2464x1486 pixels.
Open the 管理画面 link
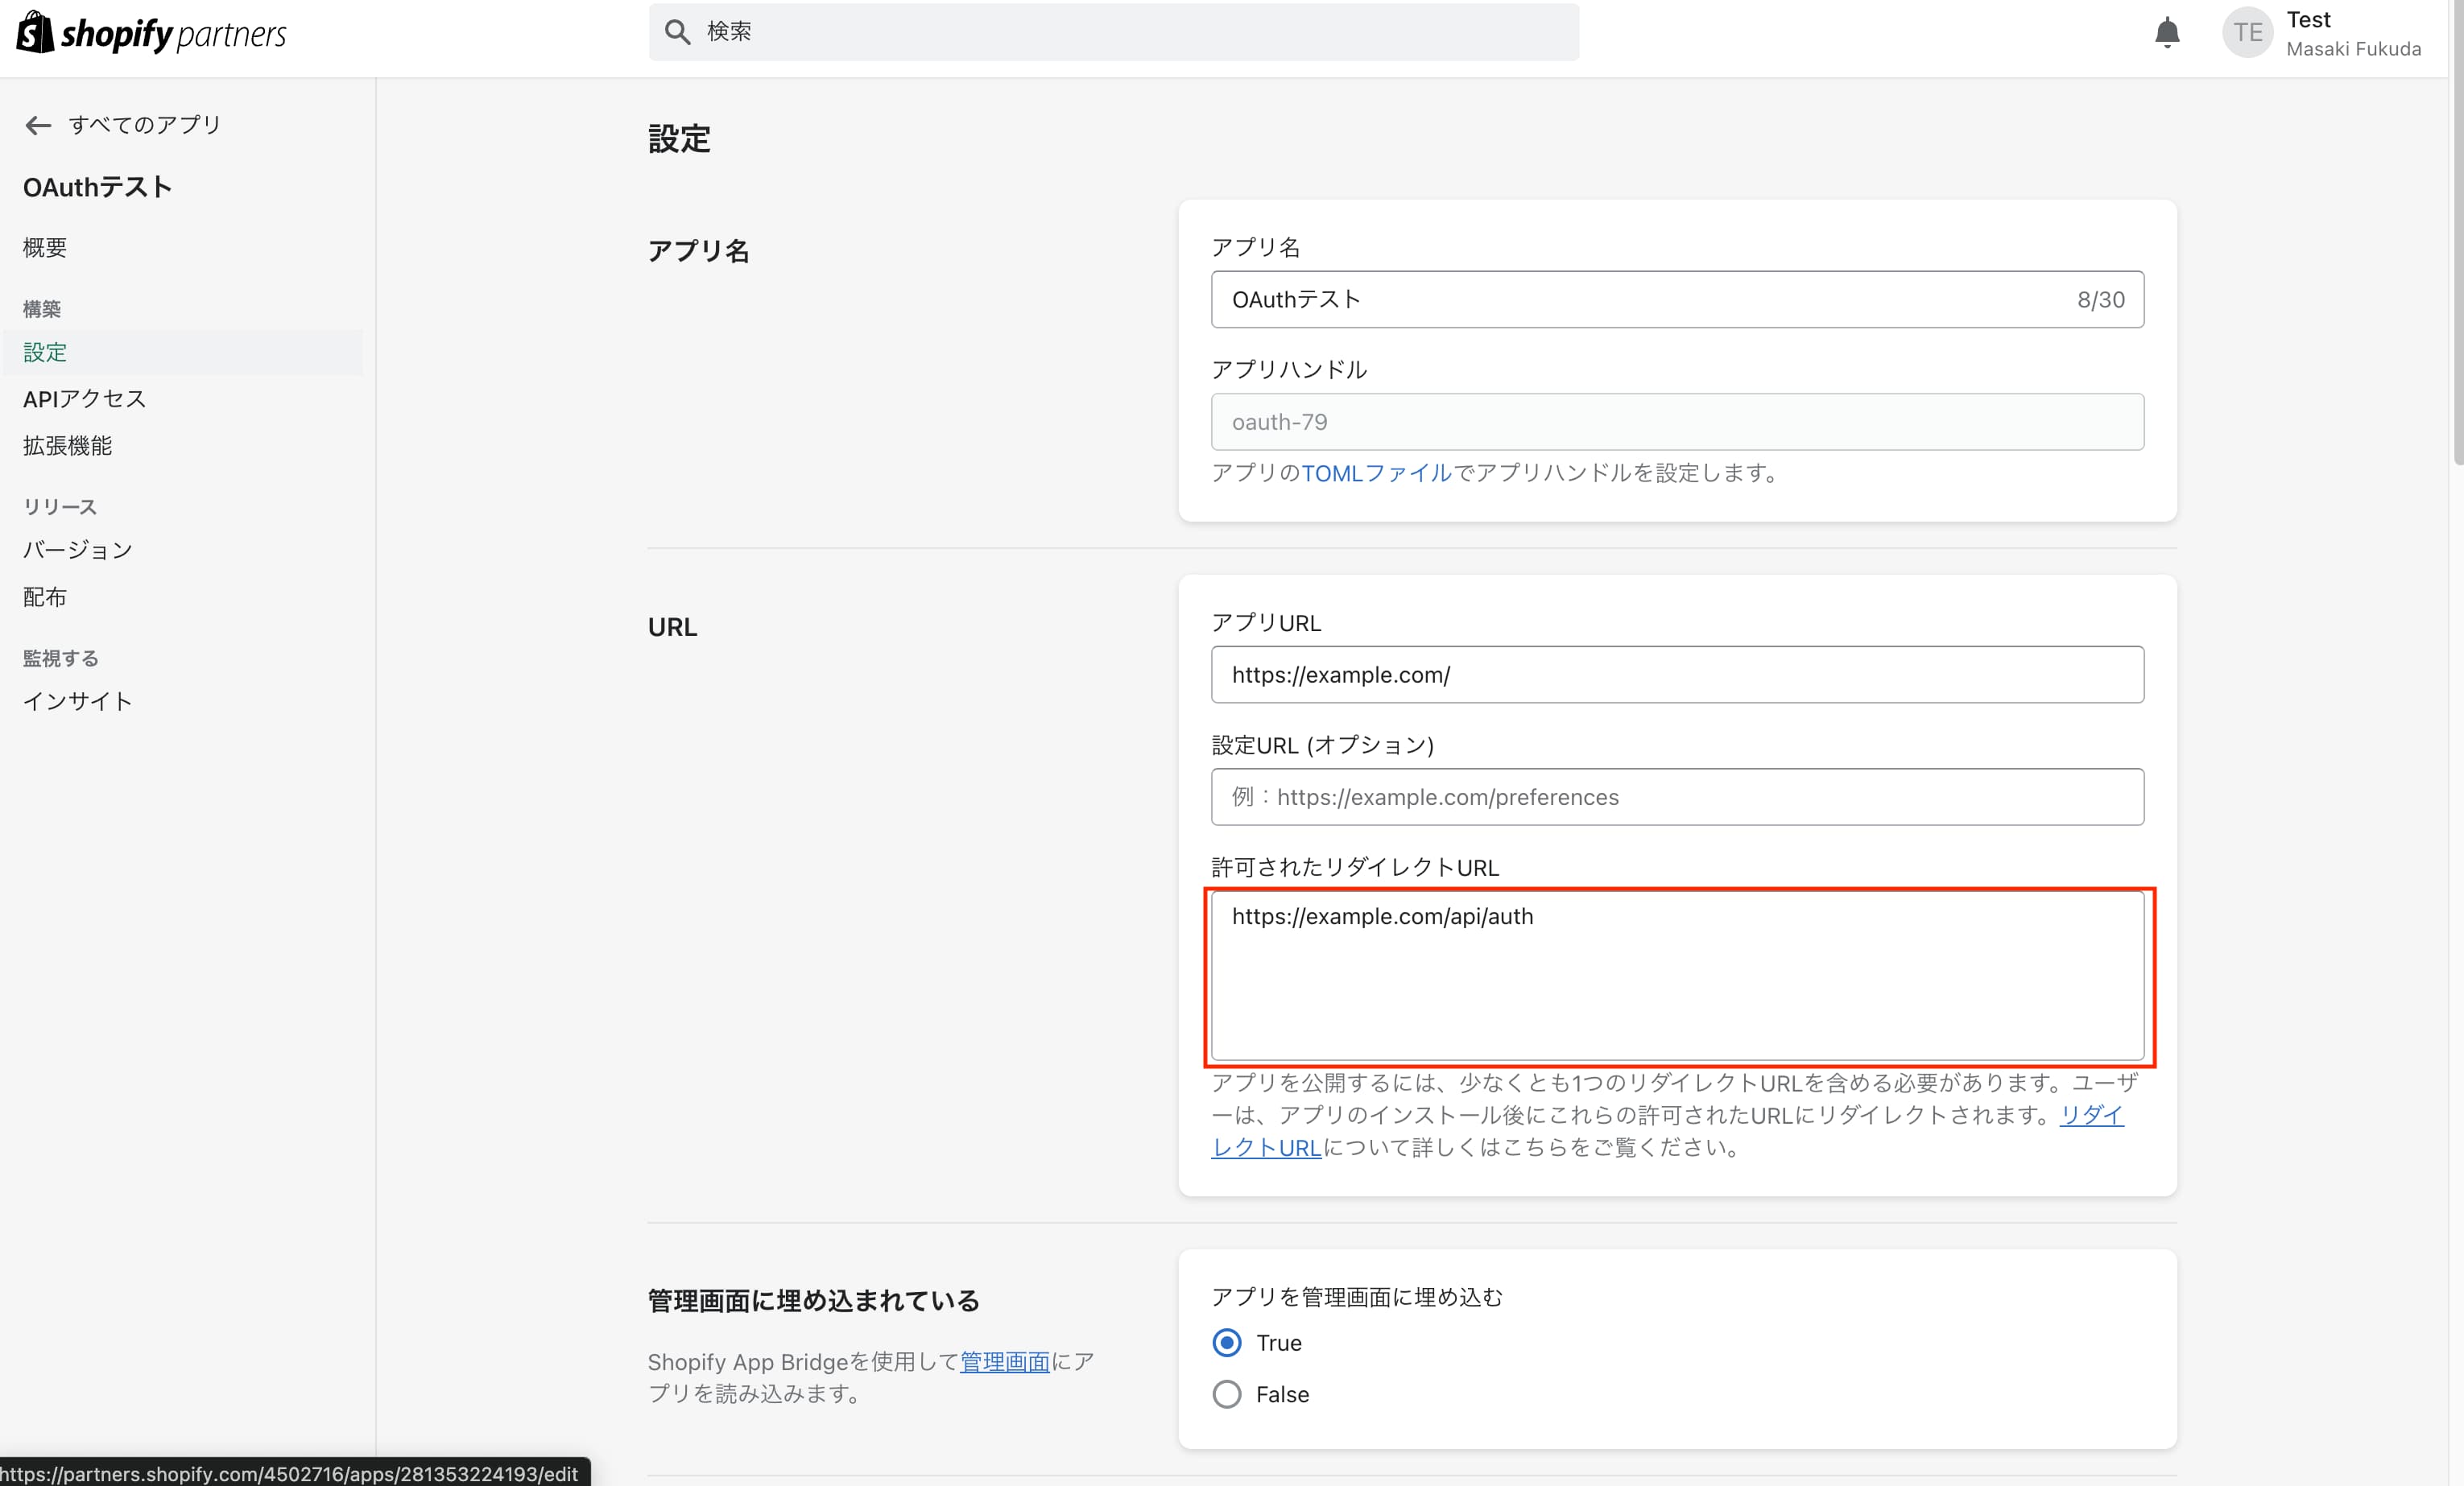pos(1005,1361)
